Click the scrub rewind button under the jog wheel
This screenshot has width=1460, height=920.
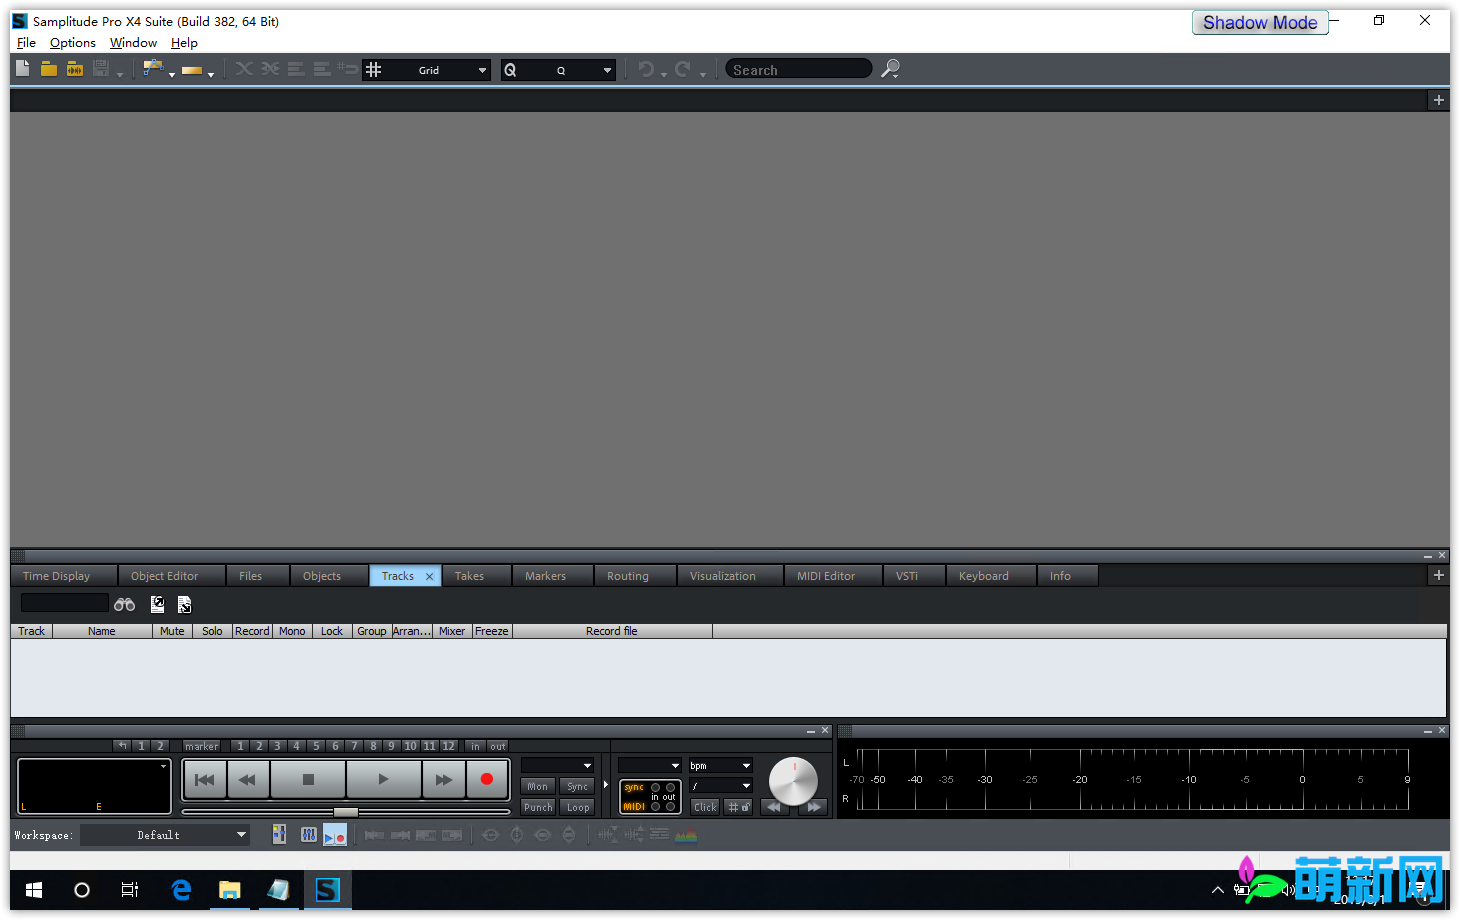click(x=774, y=807)
